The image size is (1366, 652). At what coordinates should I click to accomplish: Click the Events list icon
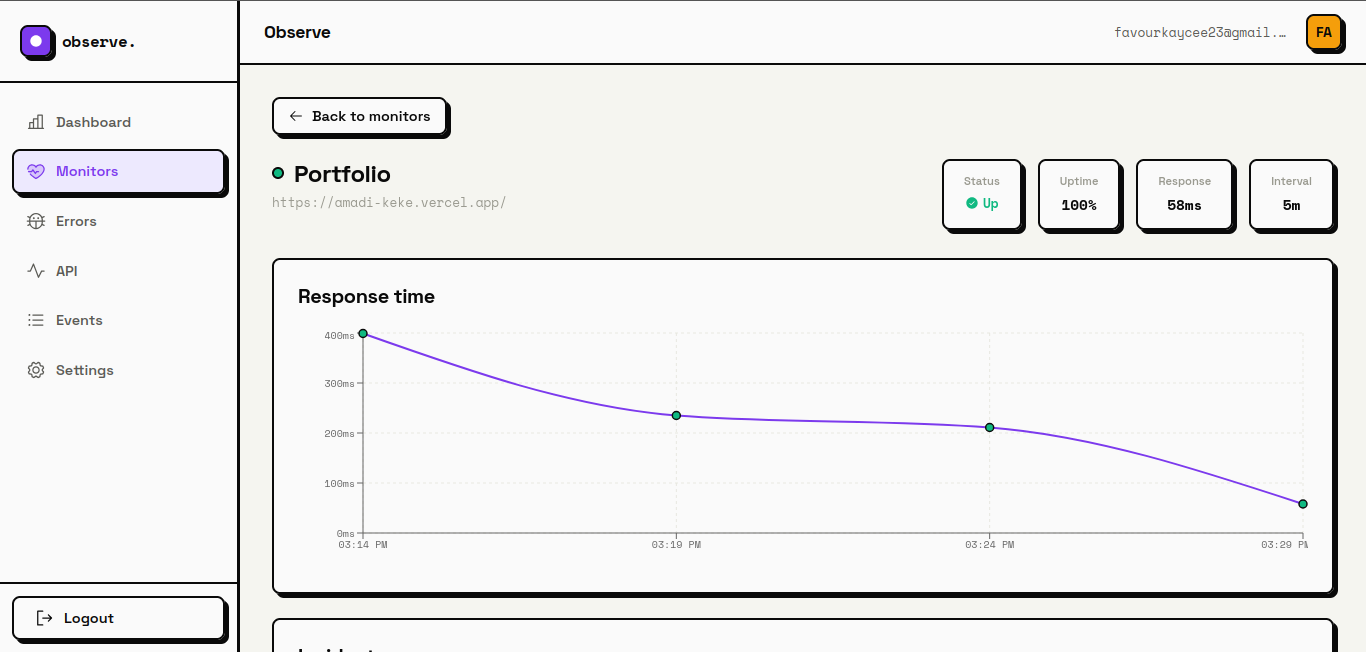coord(36,320)
